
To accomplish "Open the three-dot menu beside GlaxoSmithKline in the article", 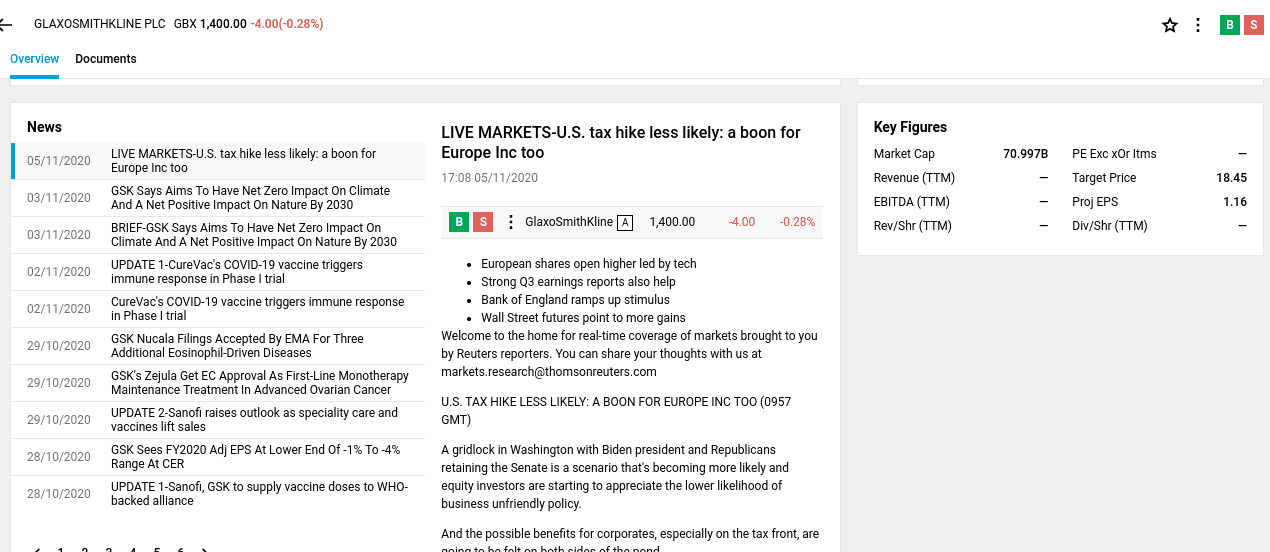I will point(510,222).
